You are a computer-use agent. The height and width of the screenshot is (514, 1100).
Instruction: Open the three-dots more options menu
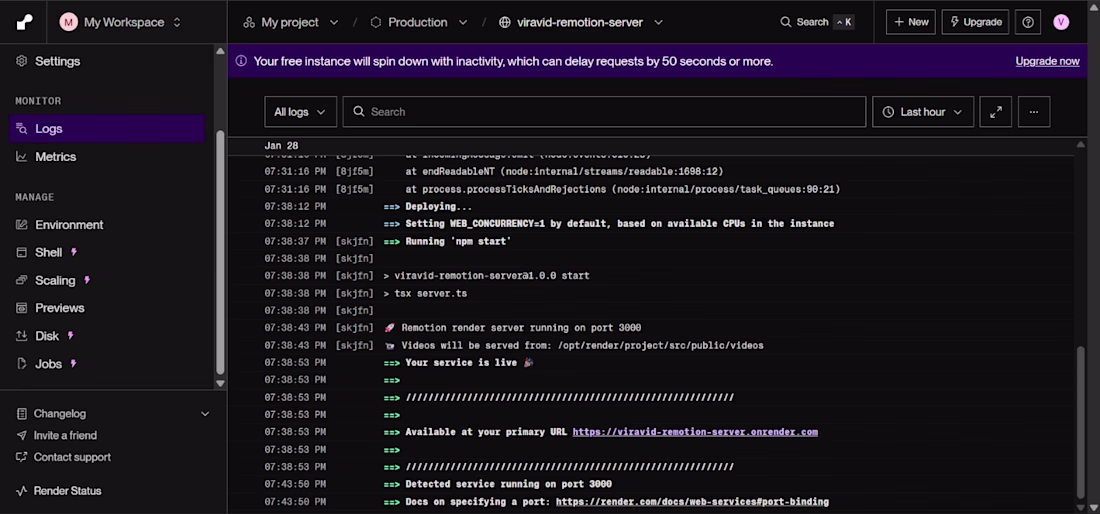[1033, 111]
